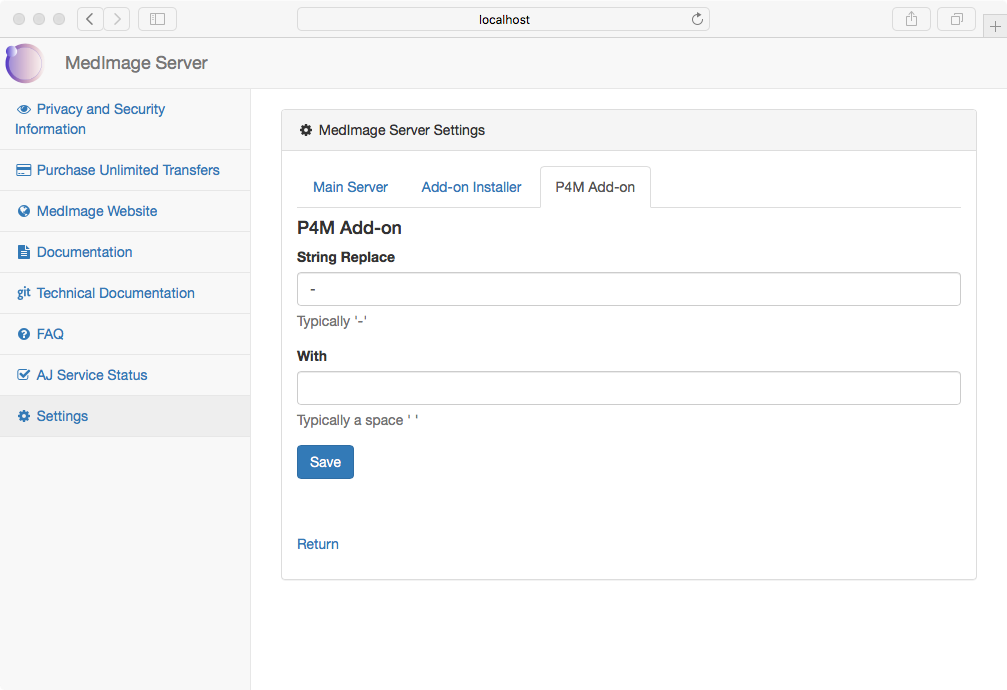This screenshot has width=1007, height=690.
Task: Click the Return link
Action: 318,544
